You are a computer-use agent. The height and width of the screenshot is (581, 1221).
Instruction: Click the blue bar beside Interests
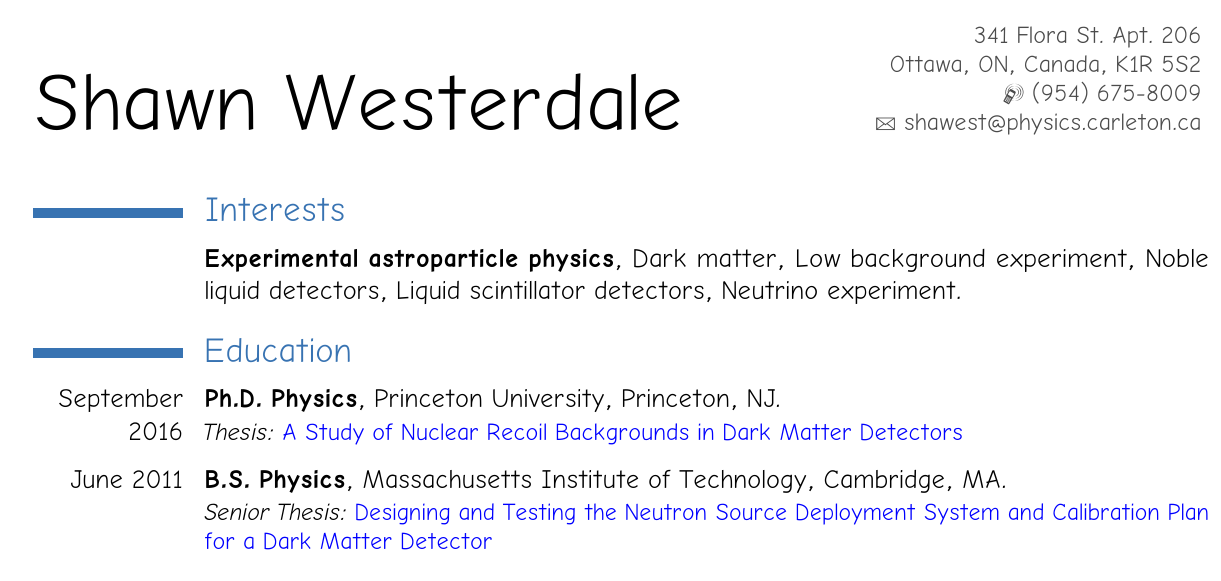pos(108,212)
